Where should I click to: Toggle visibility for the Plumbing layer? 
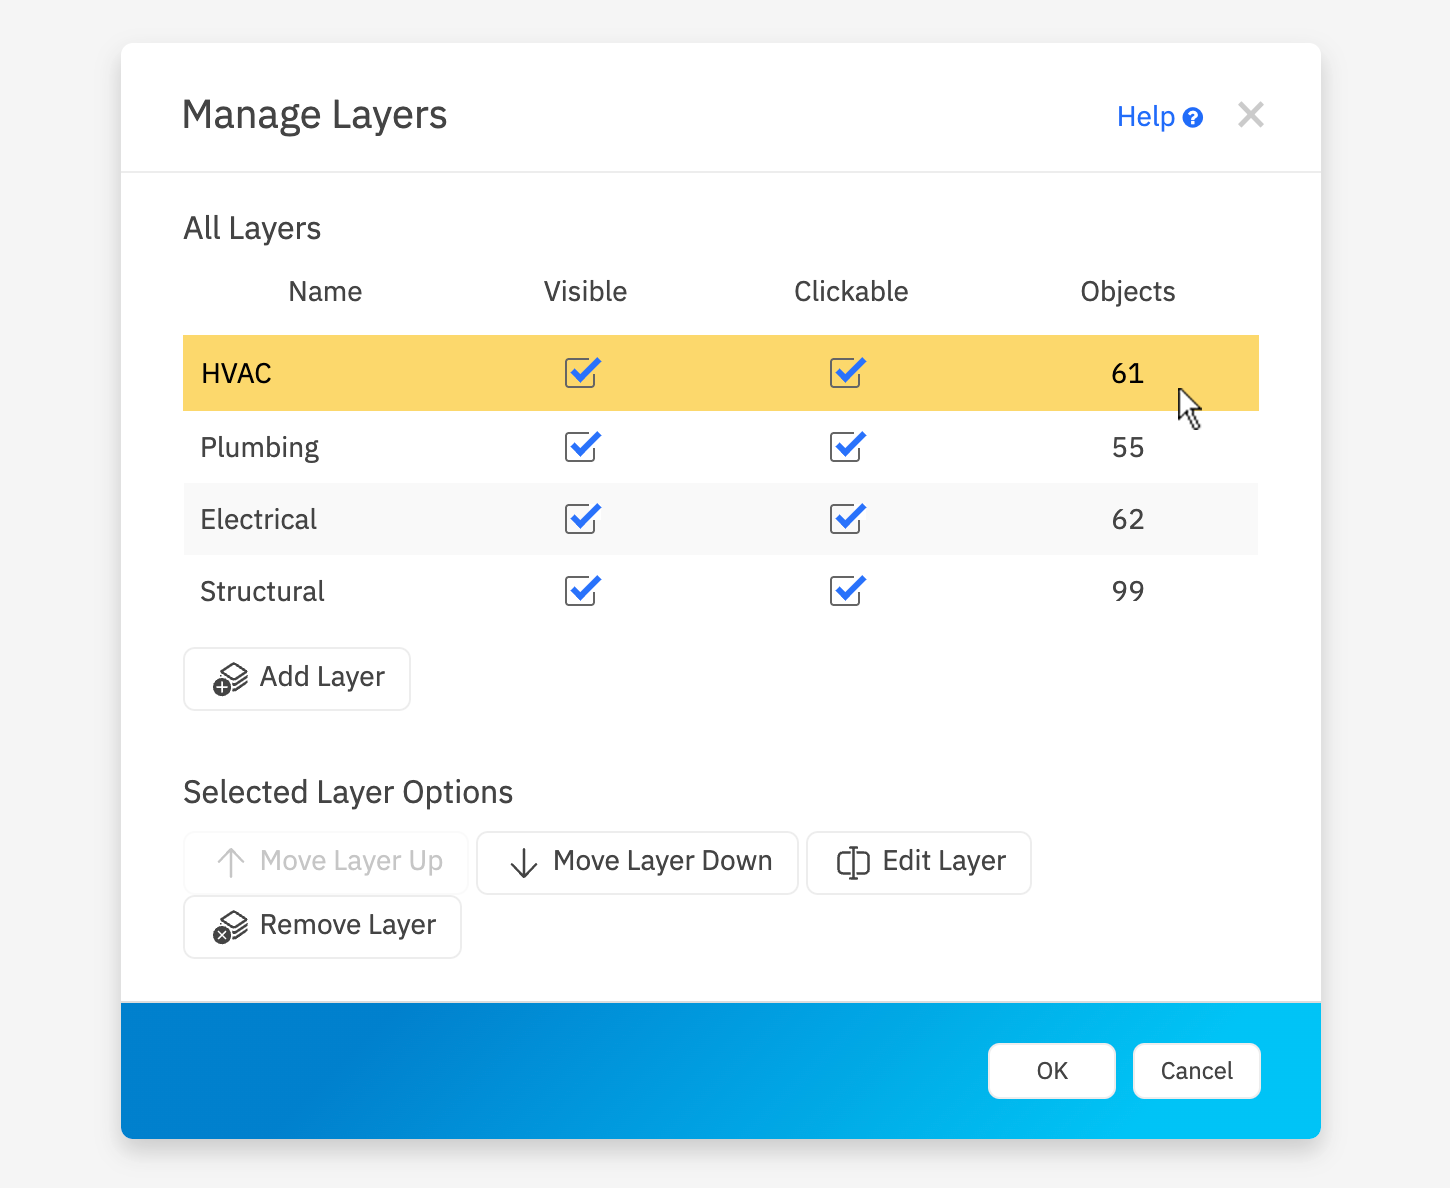[582, 447]
